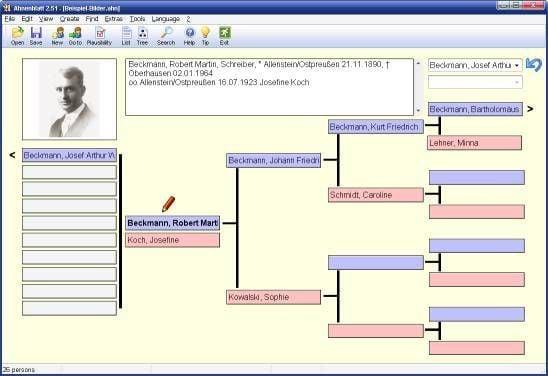The width and height of the screenshot is (548, 376).
Task: Expand the Beckmann, Josef Arthur dropdown
Action: [517, 65]
